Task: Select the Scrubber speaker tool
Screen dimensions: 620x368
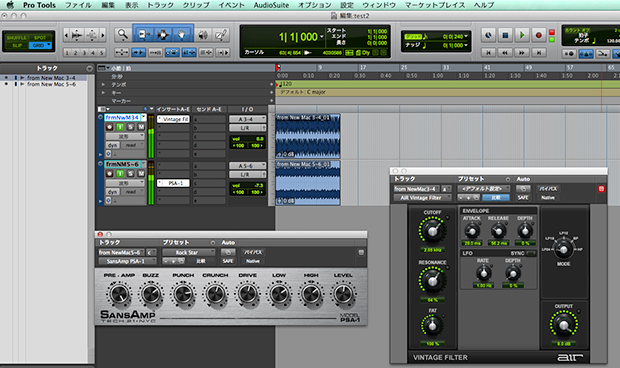Action: point(202,35)
